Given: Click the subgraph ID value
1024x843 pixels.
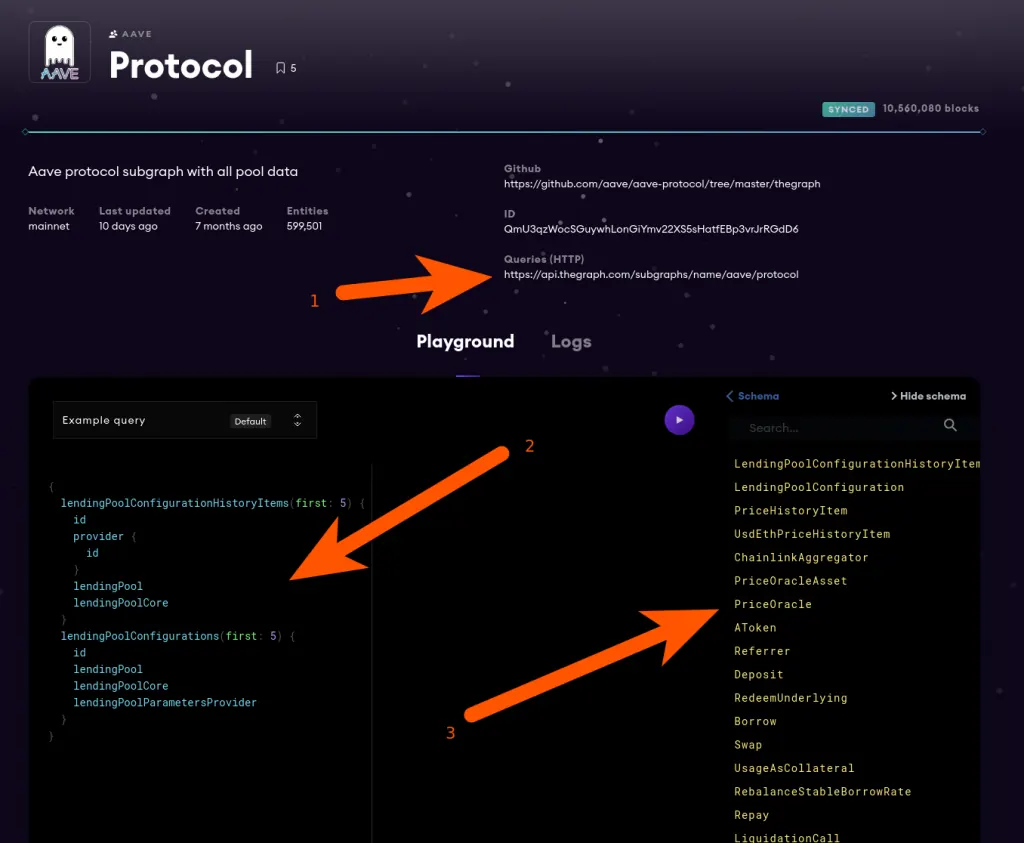Looking at the screenshot, I should coord(650,229).
